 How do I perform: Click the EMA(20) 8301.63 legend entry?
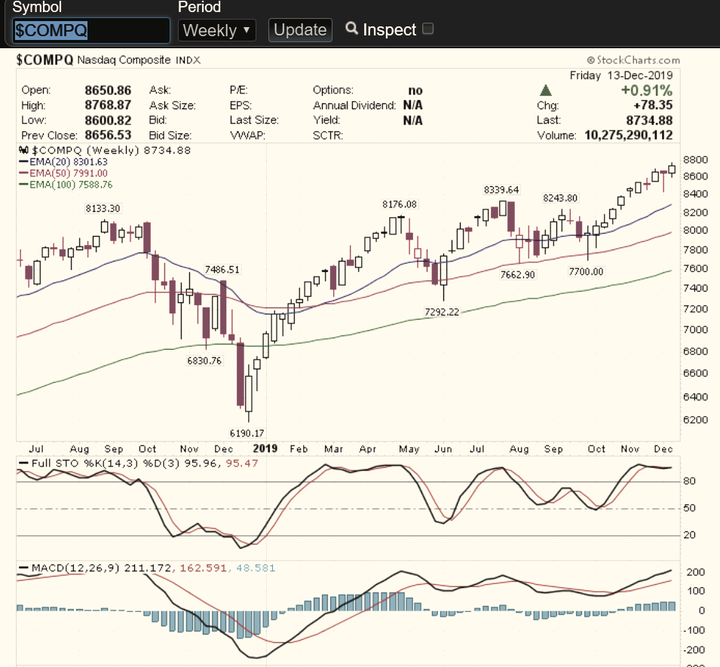[63, 162]
